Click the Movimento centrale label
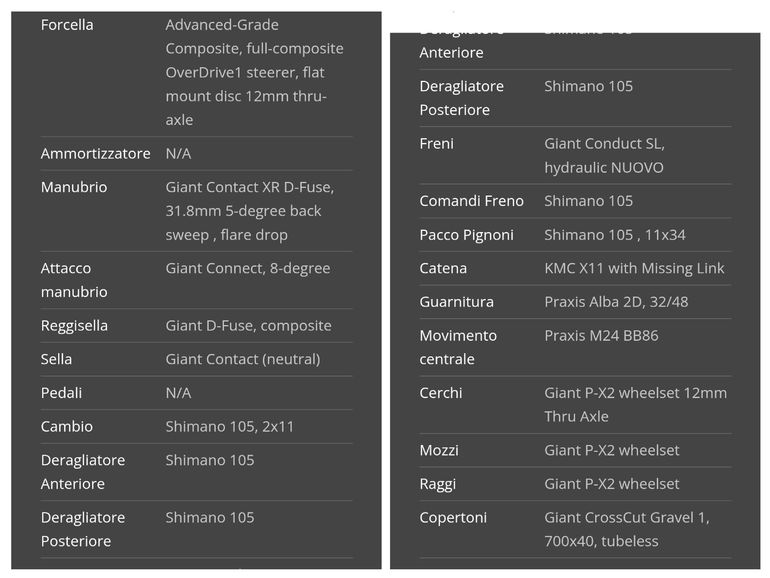770x578 pixels. tap(458, 347)
